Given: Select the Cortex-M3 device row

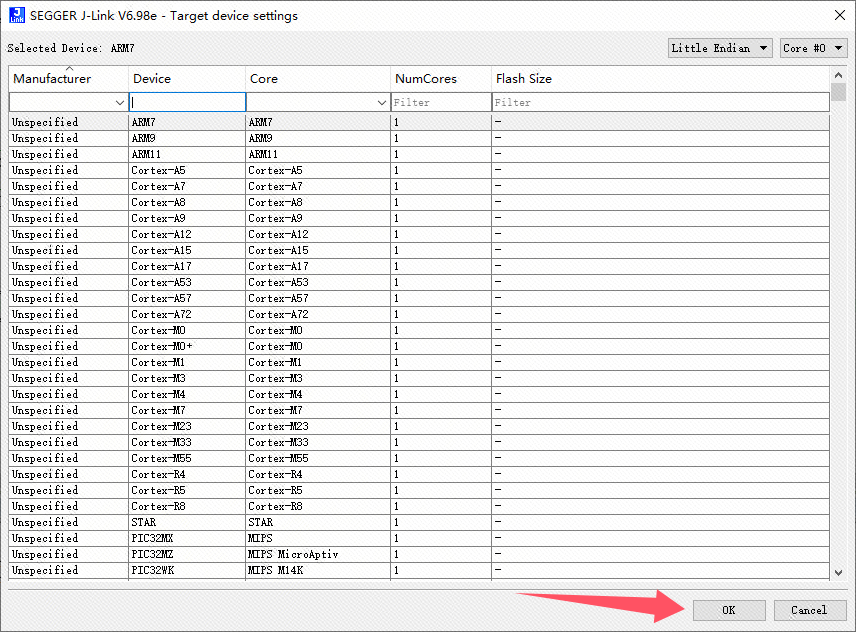Looking at the screenshot, I should pos(419,378).
